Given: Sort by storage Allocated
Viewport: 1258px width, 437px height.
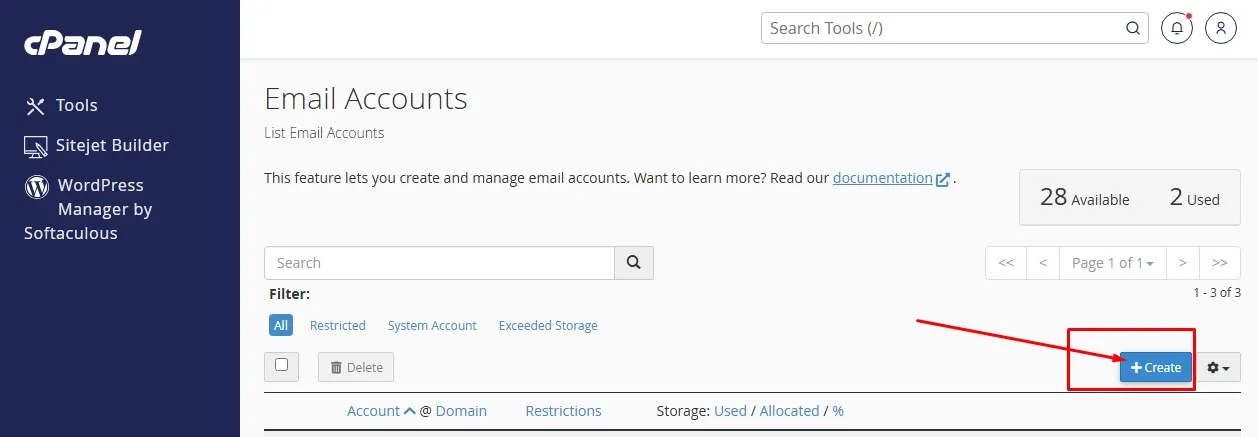Looking at the screenshot, I should tap(789, 411).
